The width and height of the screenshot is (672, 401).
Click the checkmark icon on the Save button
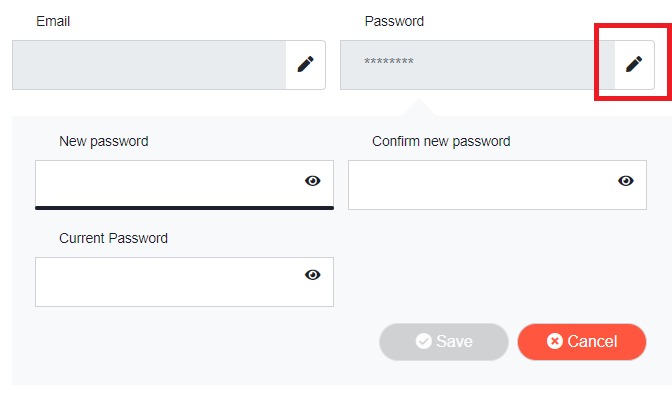coord(423,342)
